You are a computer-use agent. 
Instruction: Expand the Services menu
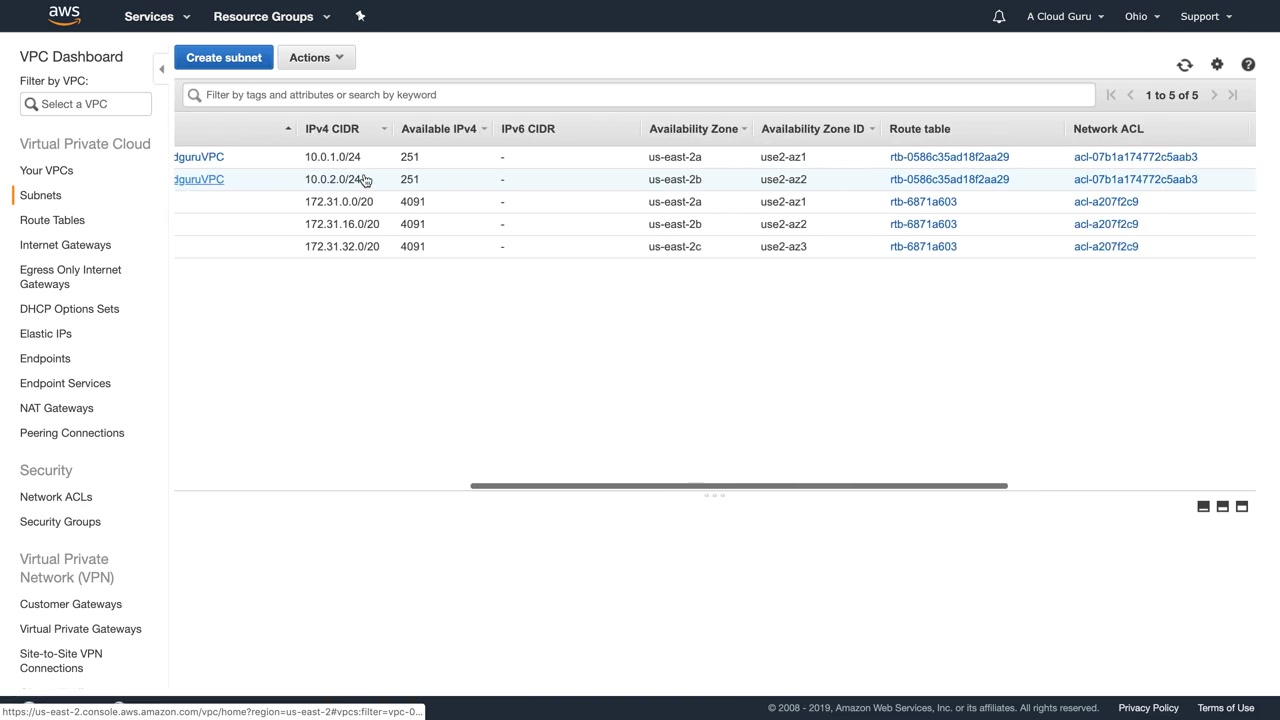157,16
